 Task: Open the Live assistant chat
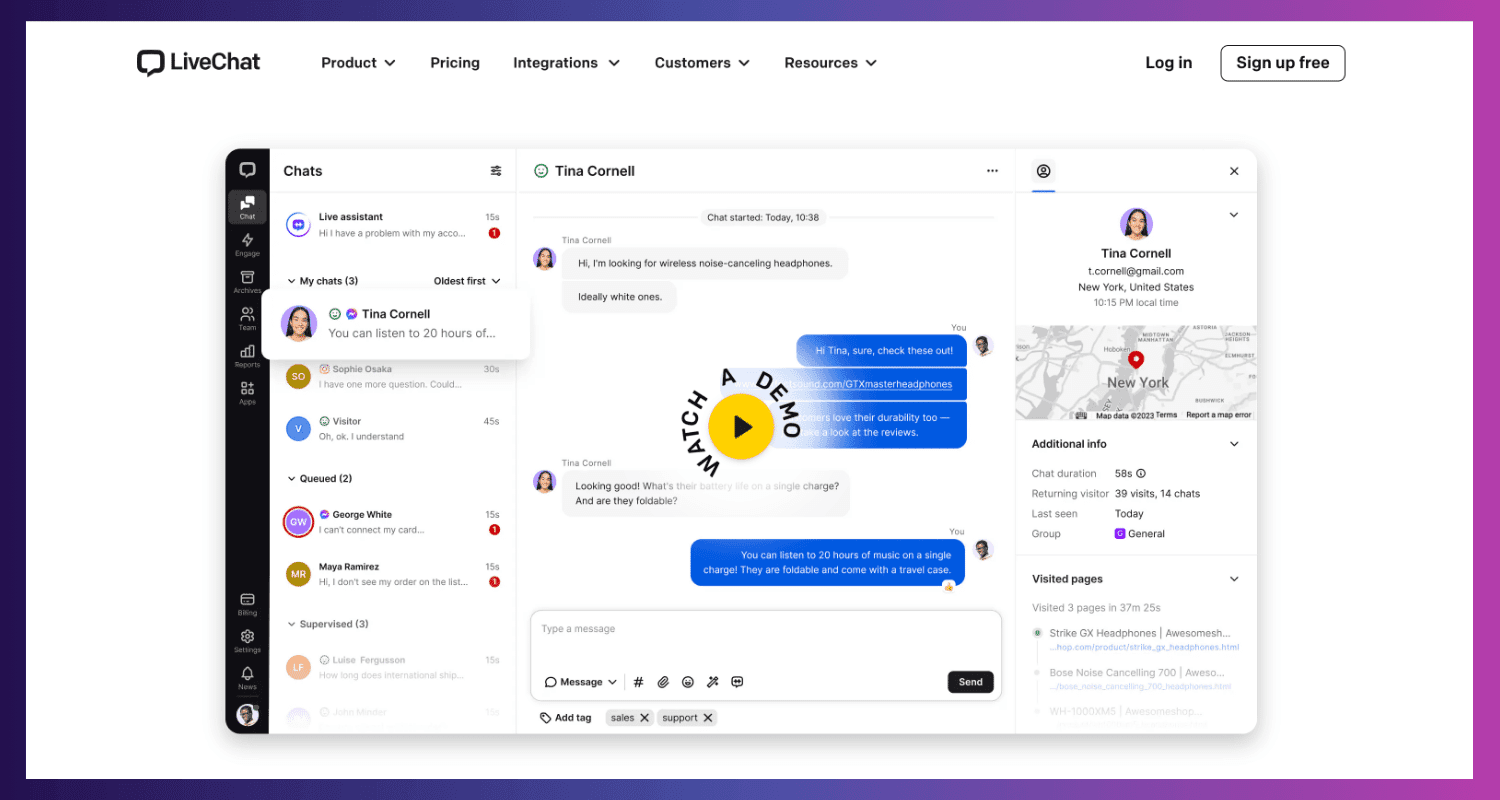393,225
